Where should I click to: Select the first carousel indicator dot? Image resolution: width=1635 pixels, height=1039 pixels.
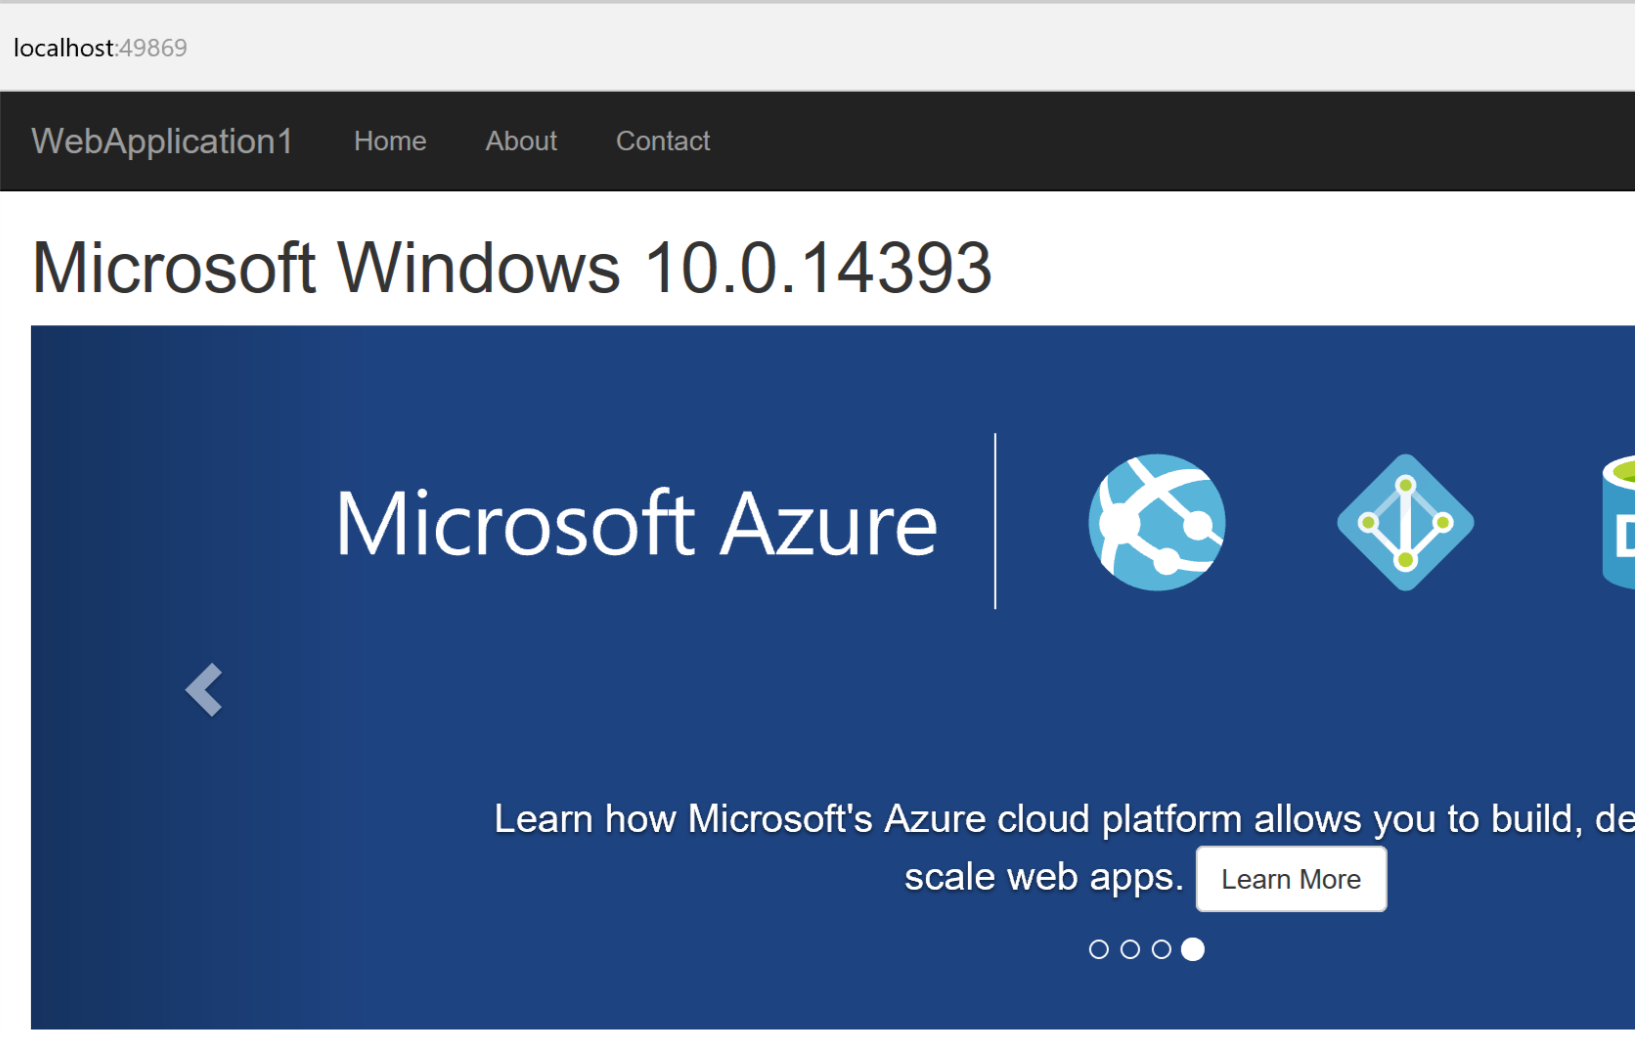pyautogui.click(x=1098, y=949)
